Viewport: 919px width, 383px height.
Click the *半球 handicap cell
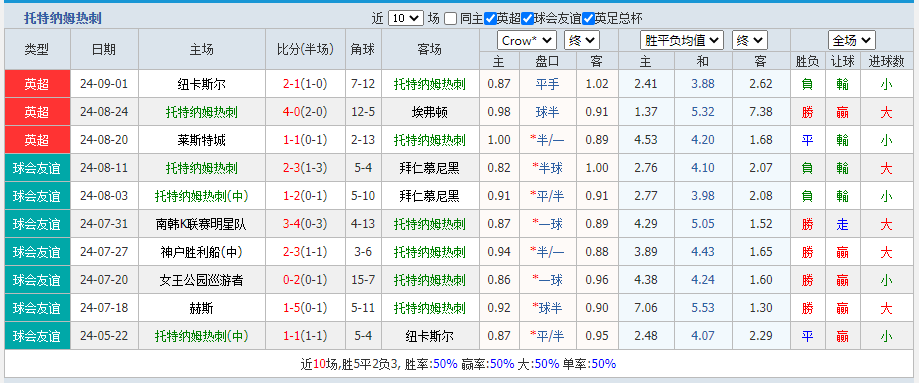click(547, 168)
